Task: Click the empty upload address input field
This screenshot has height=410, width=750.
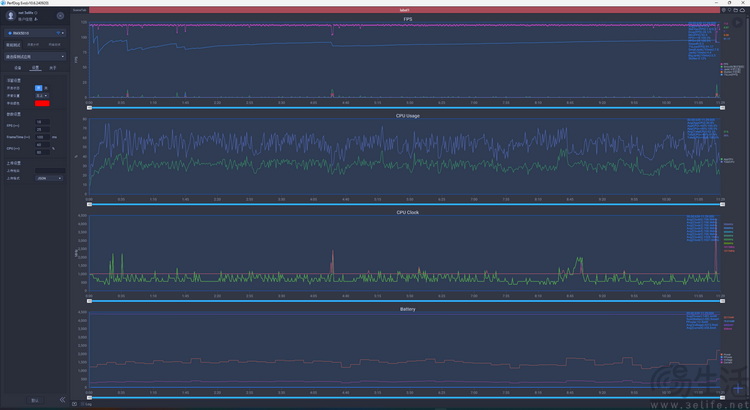Action: pyautogui.click(x=50, y=170)
